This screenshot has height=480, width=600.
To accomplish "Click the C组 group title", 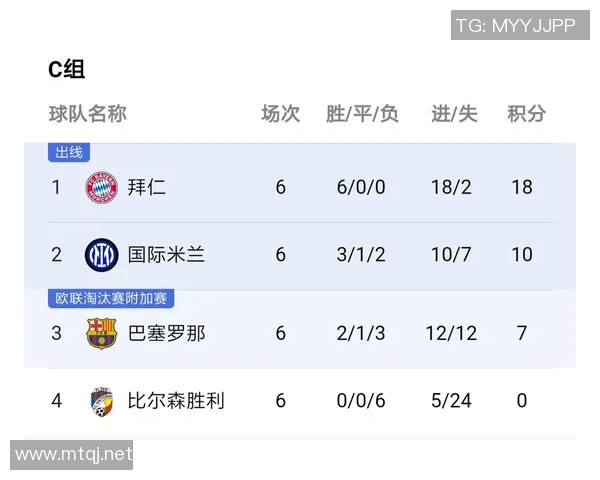I will (67, 69).
